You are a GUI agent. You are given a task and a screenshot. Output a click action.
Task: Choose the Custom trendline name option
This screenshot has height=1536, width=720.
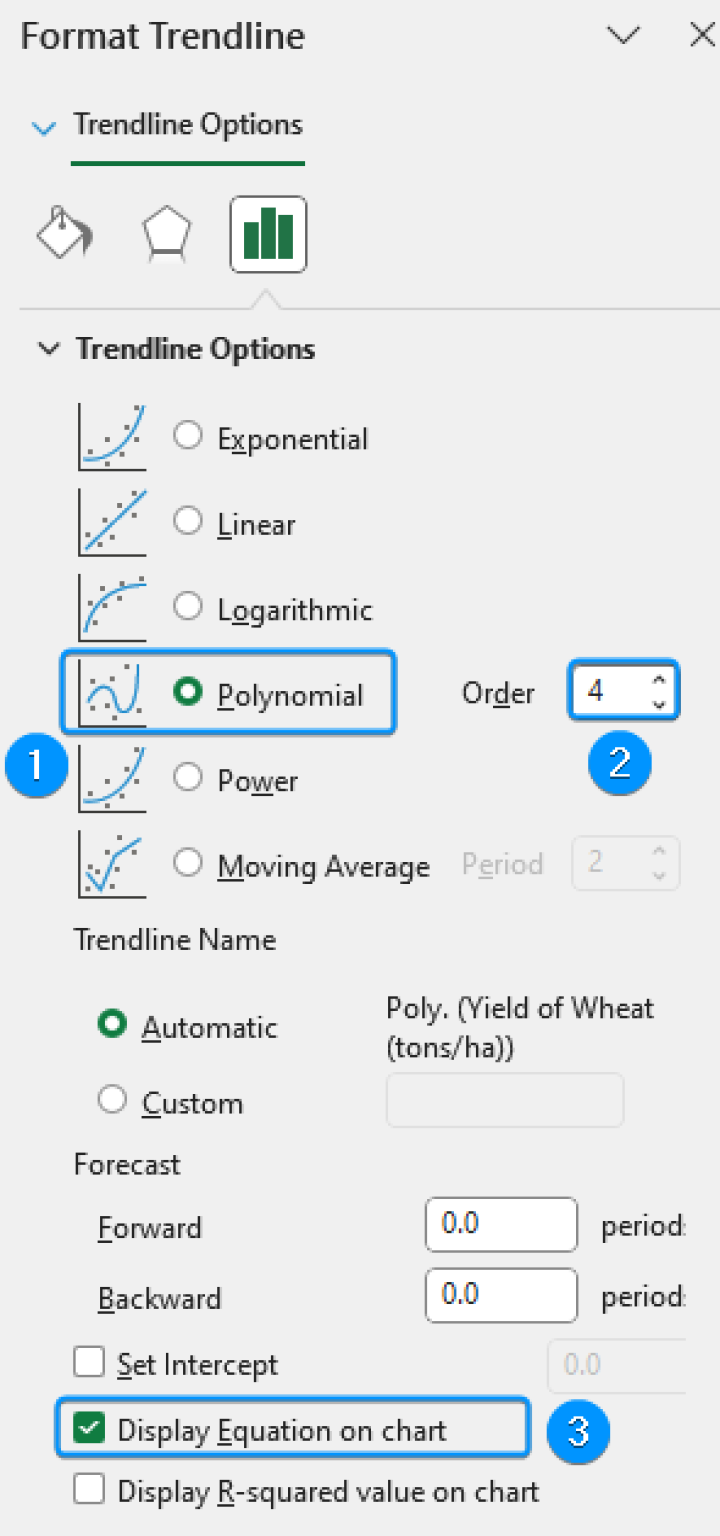coord(112,1099)
